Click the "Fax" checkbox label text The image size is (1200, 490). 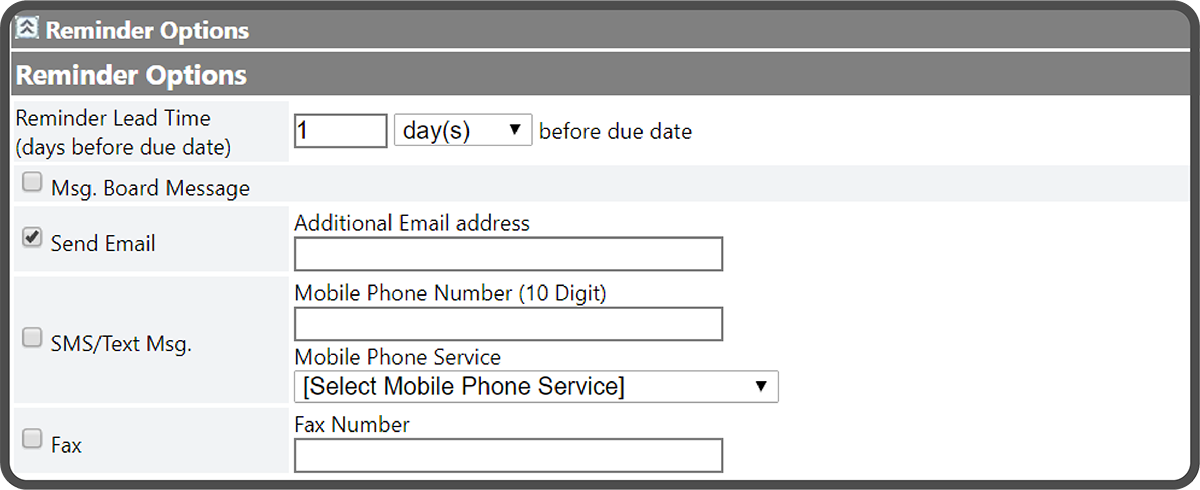point(66,444)
